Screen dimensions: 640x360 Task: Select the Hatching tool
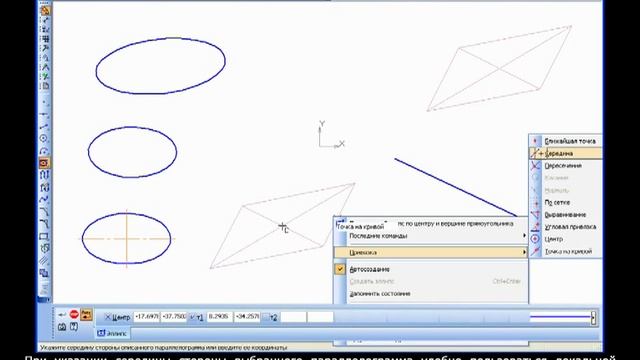(45, 260)
